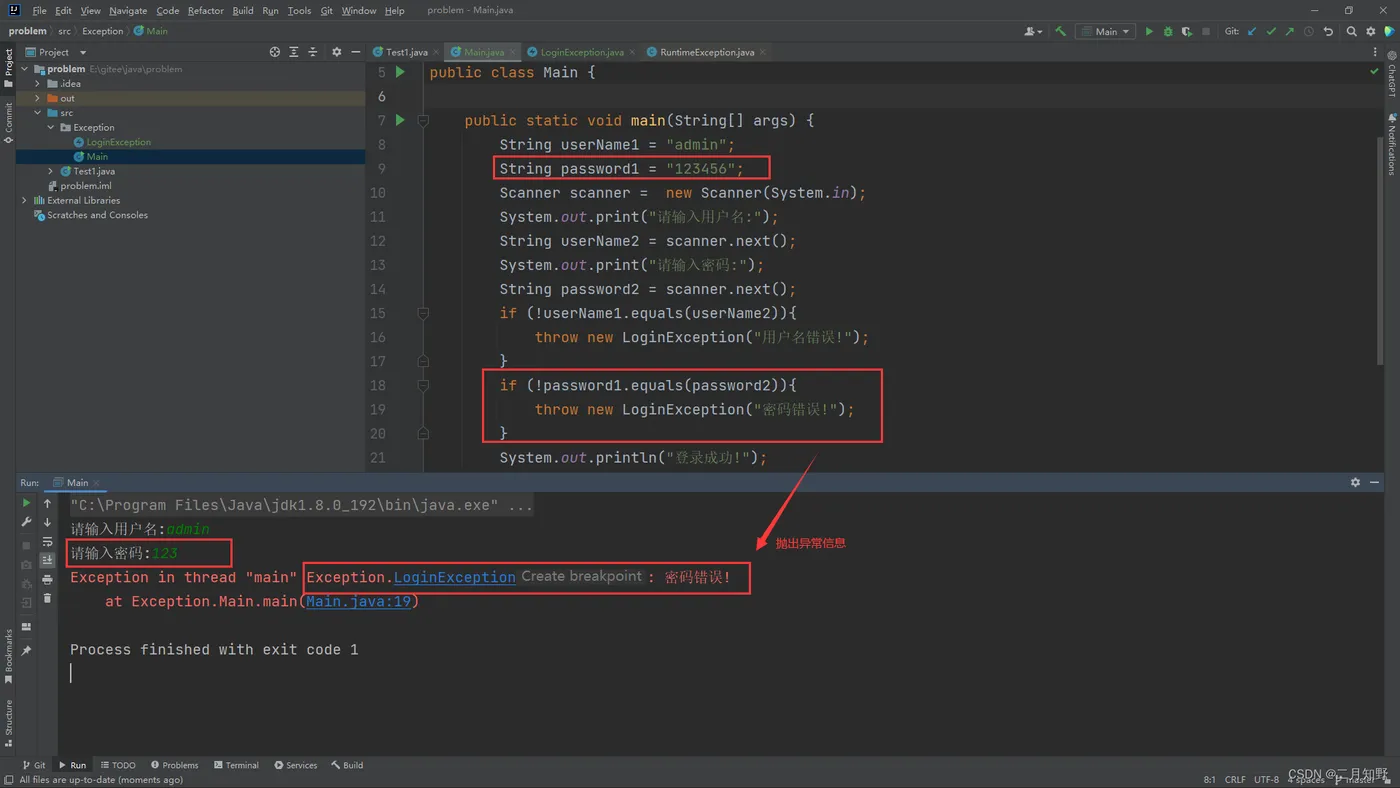1400x788 pixels.
Task: Click the Select Opened File target icon
Action: coord(275,52)
